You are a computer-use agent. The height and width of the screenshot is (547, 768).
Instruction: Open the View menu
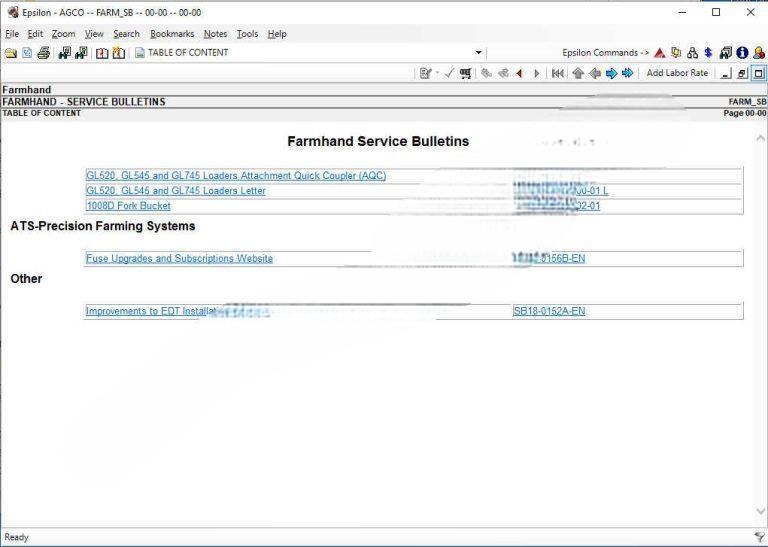click(x=94, y=34)
